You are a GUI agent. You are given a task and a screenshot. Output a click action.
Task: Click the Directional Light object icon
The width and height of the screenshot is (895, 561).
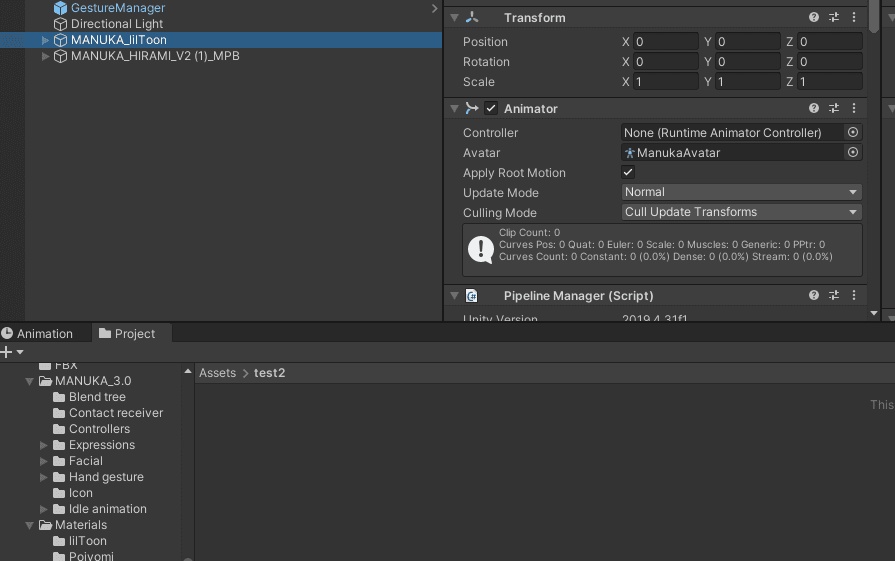pos(61,24)
